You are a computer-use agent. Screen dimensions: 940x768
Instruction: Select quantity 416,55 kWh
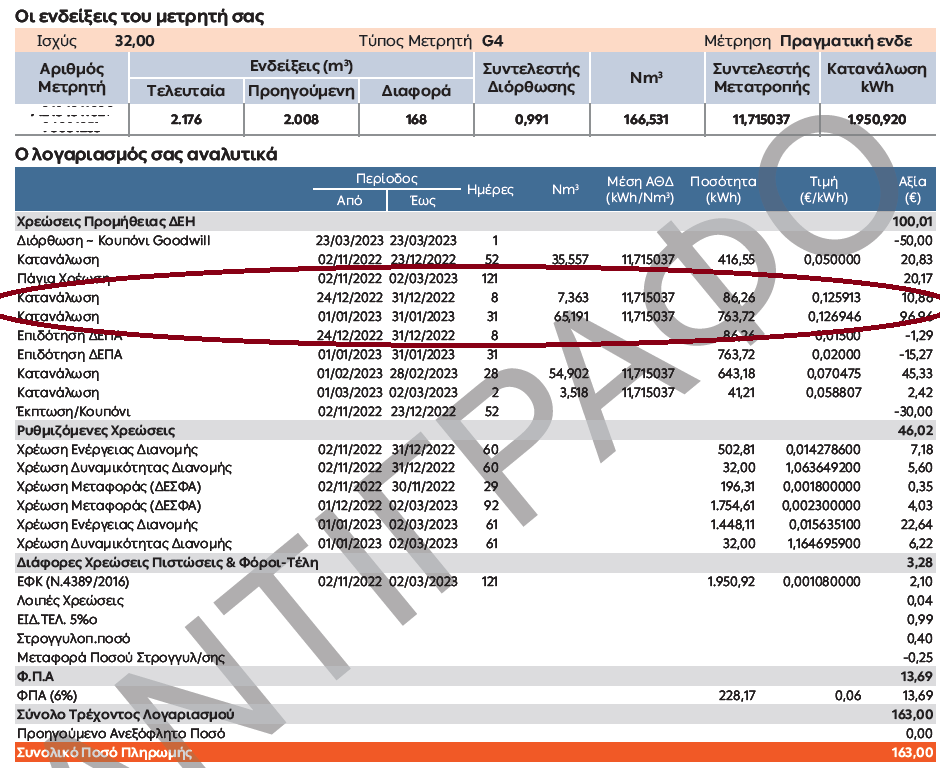click(736, 260)
